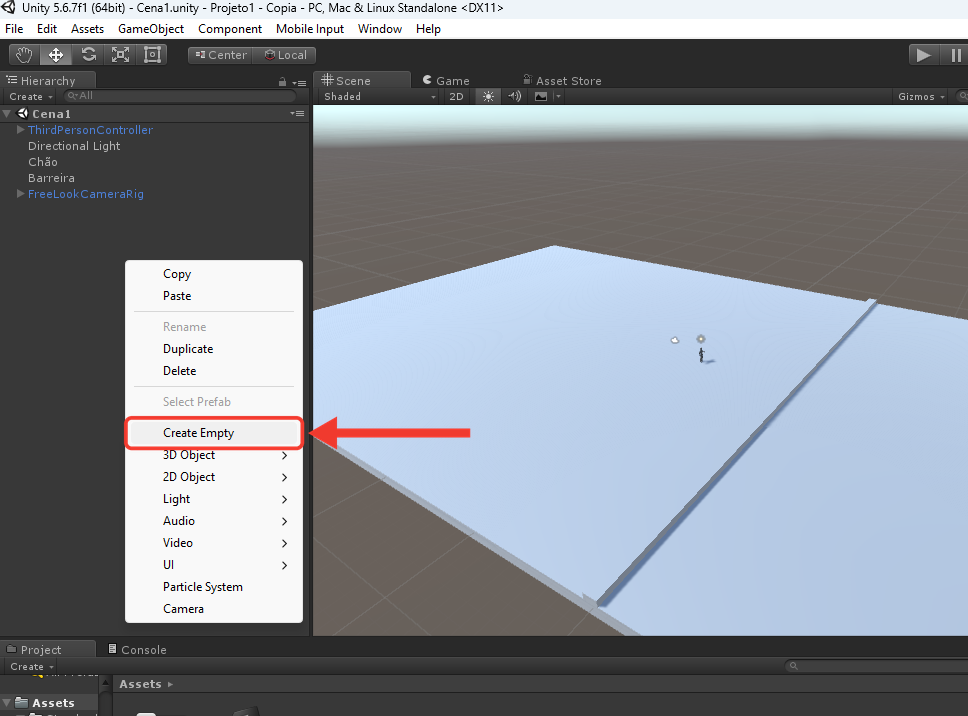Open the GameObject menu
968x716 pixels.
[x=151, y=29]
